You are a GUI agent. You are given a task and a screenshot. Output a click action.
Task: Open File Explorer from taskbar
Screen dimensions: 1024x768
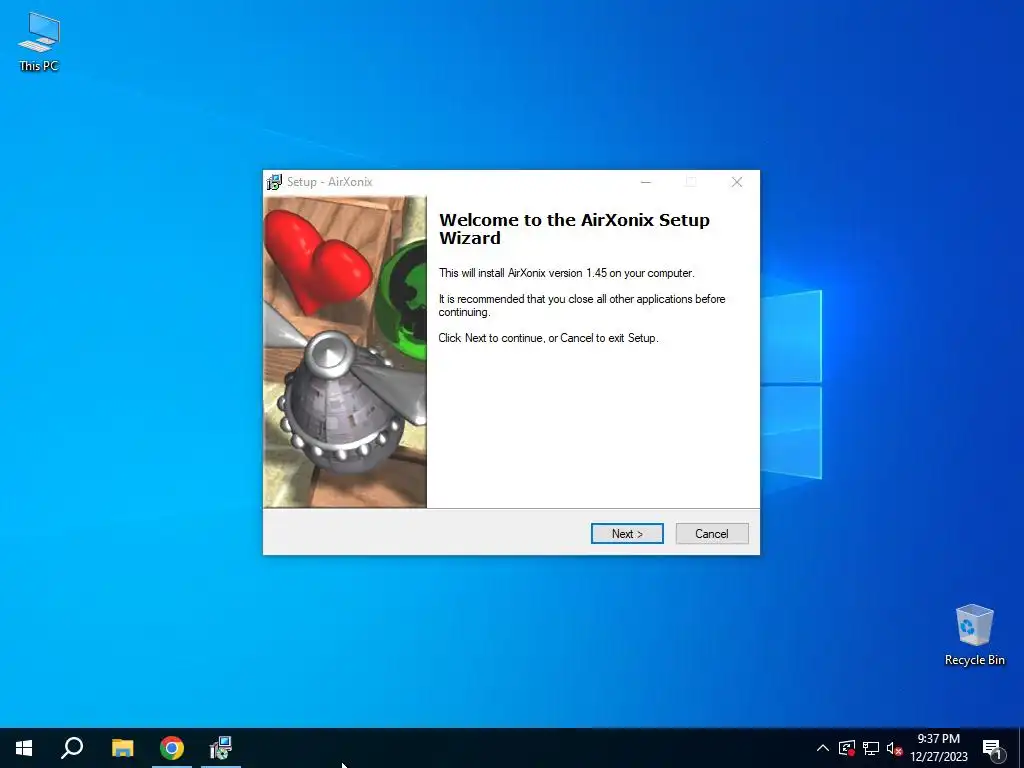122,748
